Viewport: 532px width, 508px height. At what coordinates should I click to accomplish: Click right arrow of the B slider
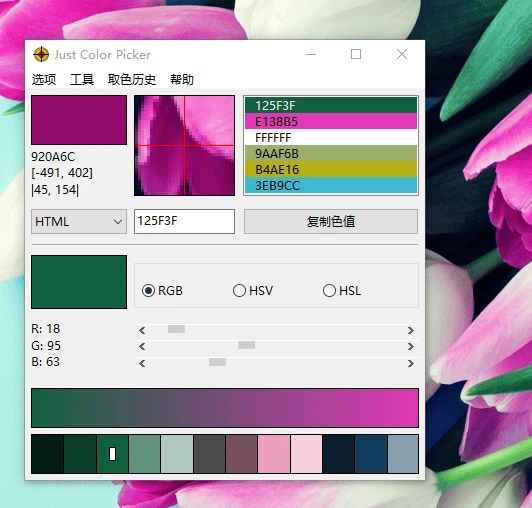[411, 363]
